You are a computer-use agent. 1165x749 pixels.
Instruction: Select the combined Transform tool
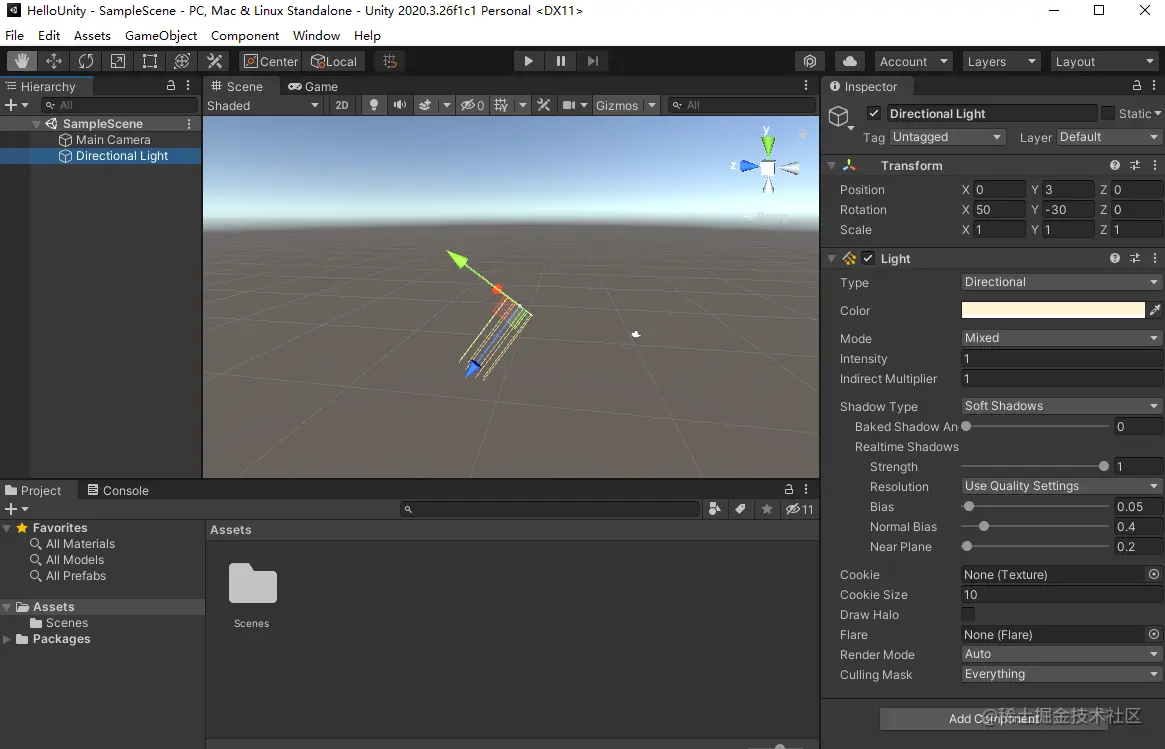[x=182, y=61]
